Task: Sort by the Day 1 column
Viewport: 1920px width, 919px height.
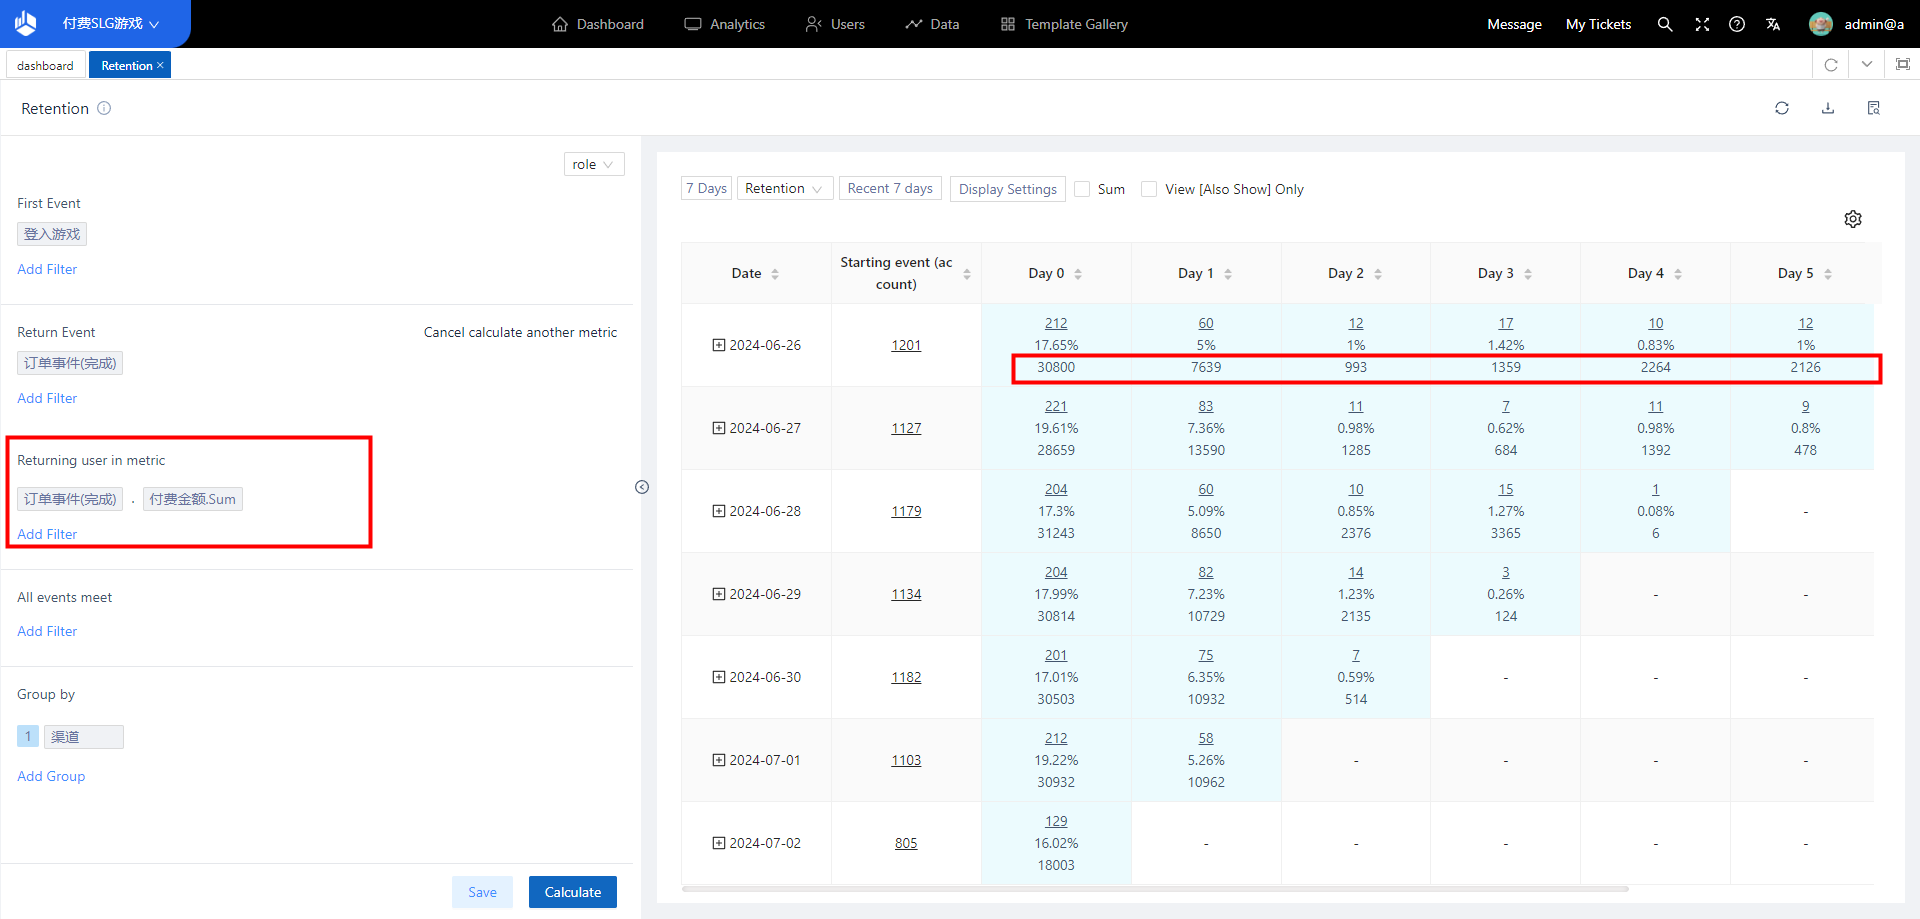Action: point(1227,274)
